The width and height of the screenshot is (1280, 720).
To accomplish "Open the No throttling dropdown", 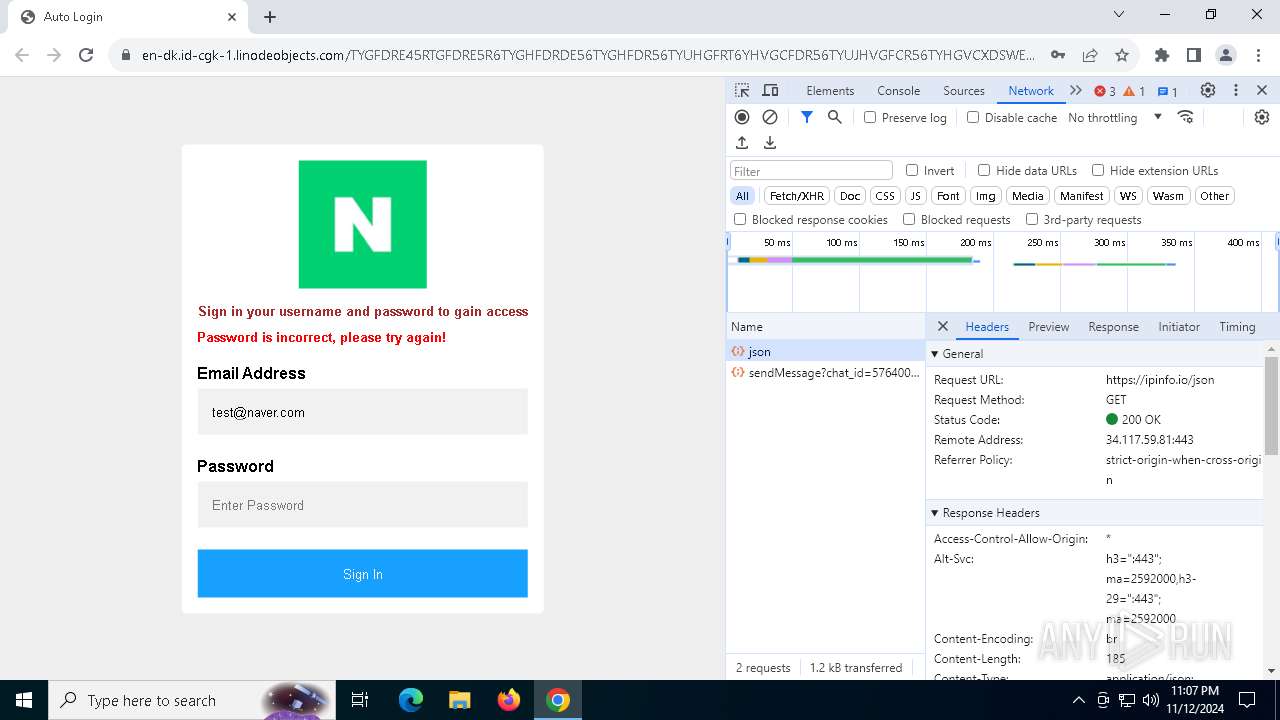I will 1115,117.
